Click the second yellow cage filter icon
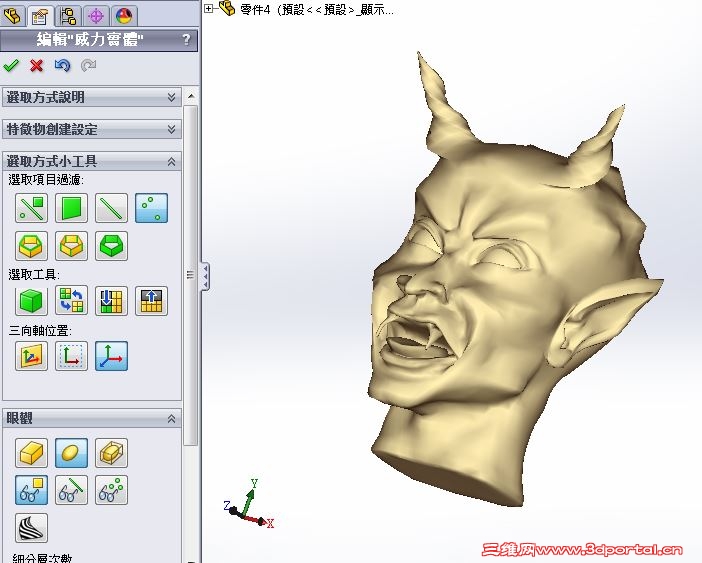This screenshot has width=702, height=563. (x=71, y=246)
